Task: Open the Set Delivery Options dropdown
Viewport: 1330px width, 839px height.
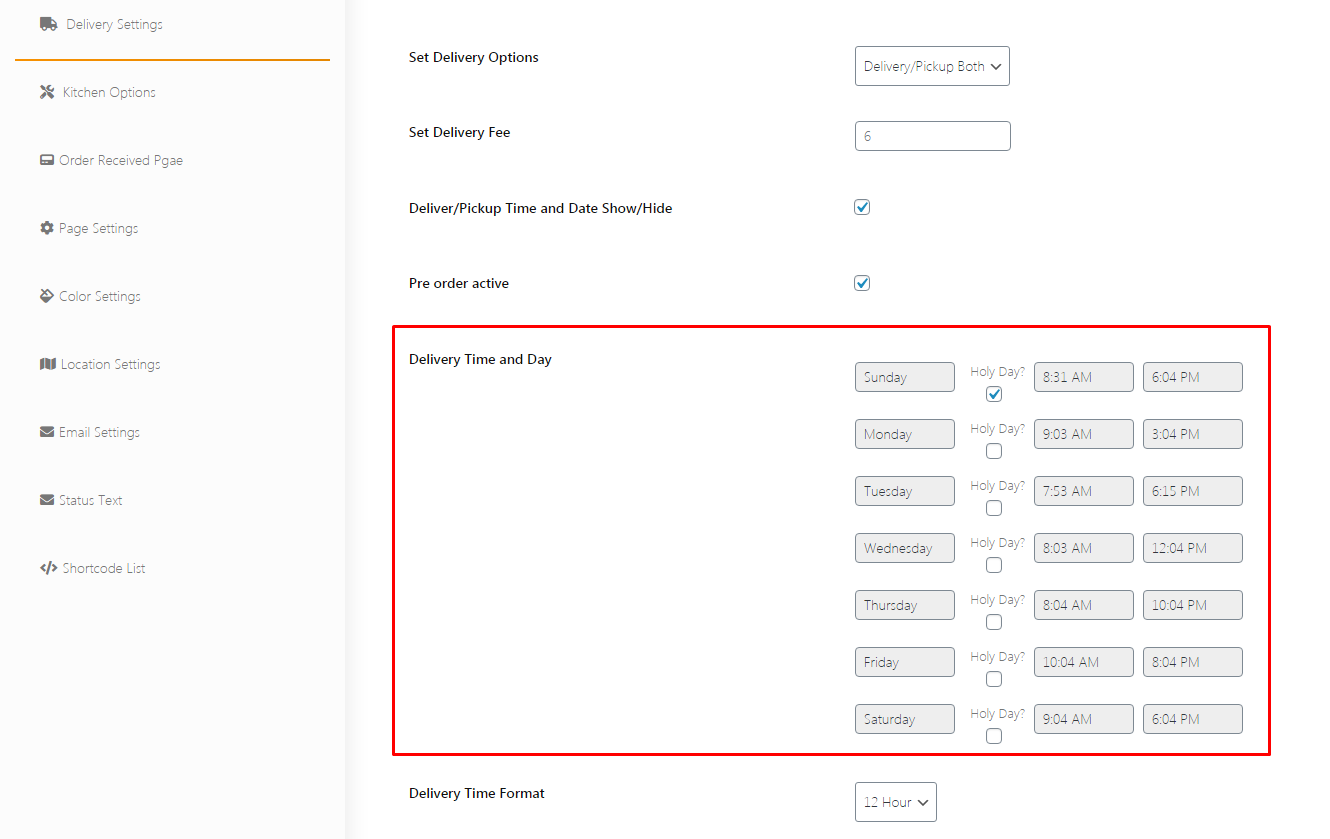Action: pos(932,66)
